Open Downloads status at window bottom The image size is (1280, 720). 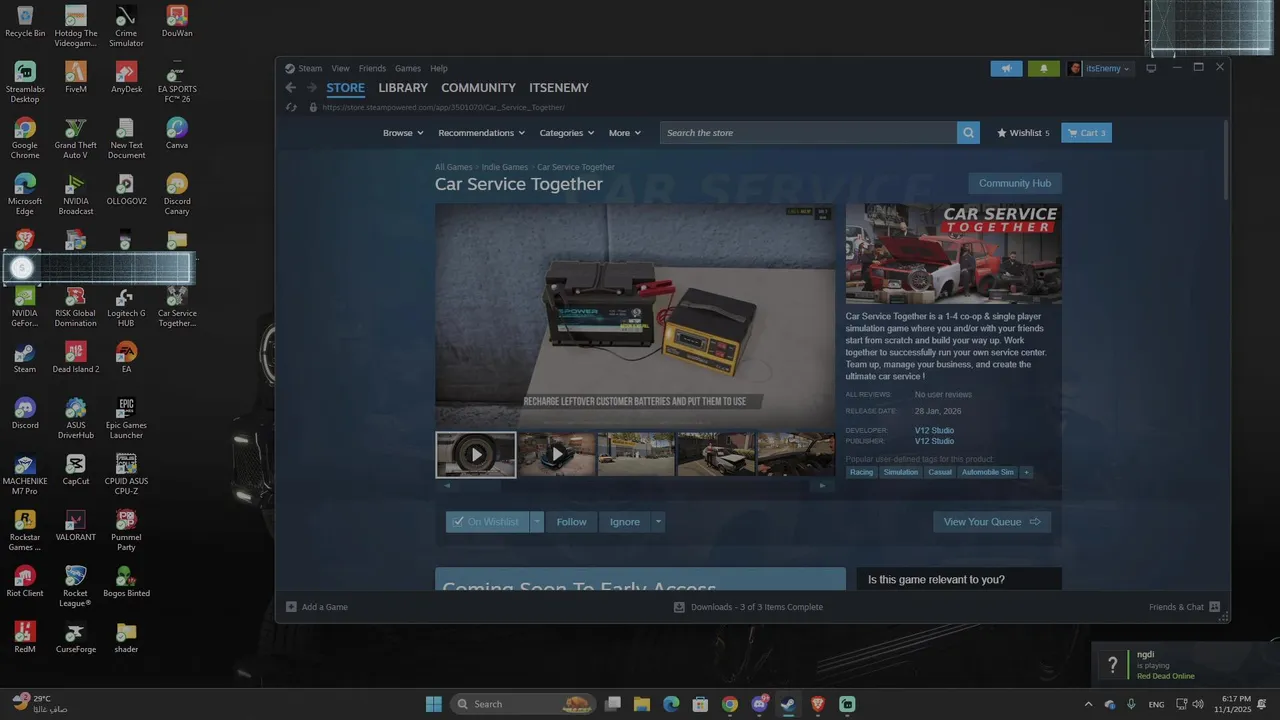(x=748, y=607)
